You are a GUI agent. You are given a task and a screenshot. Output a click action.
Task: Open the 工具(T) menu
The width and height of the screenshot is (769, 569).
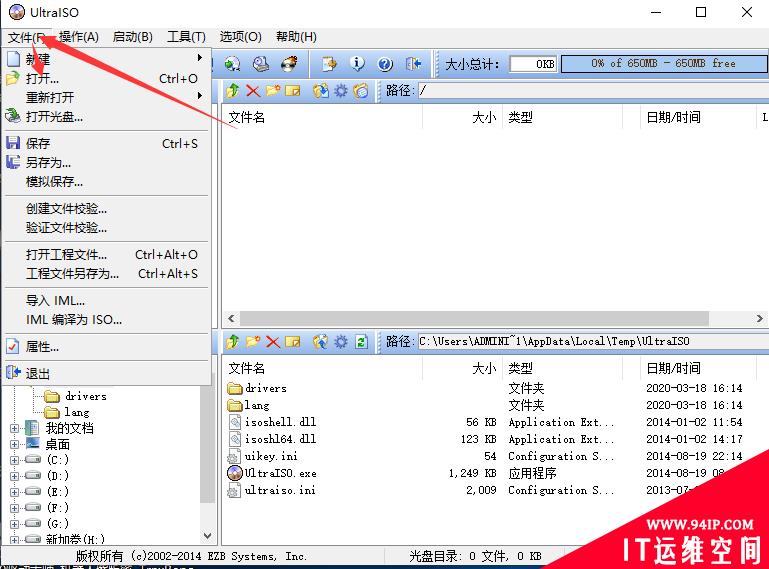coord(186,37)
